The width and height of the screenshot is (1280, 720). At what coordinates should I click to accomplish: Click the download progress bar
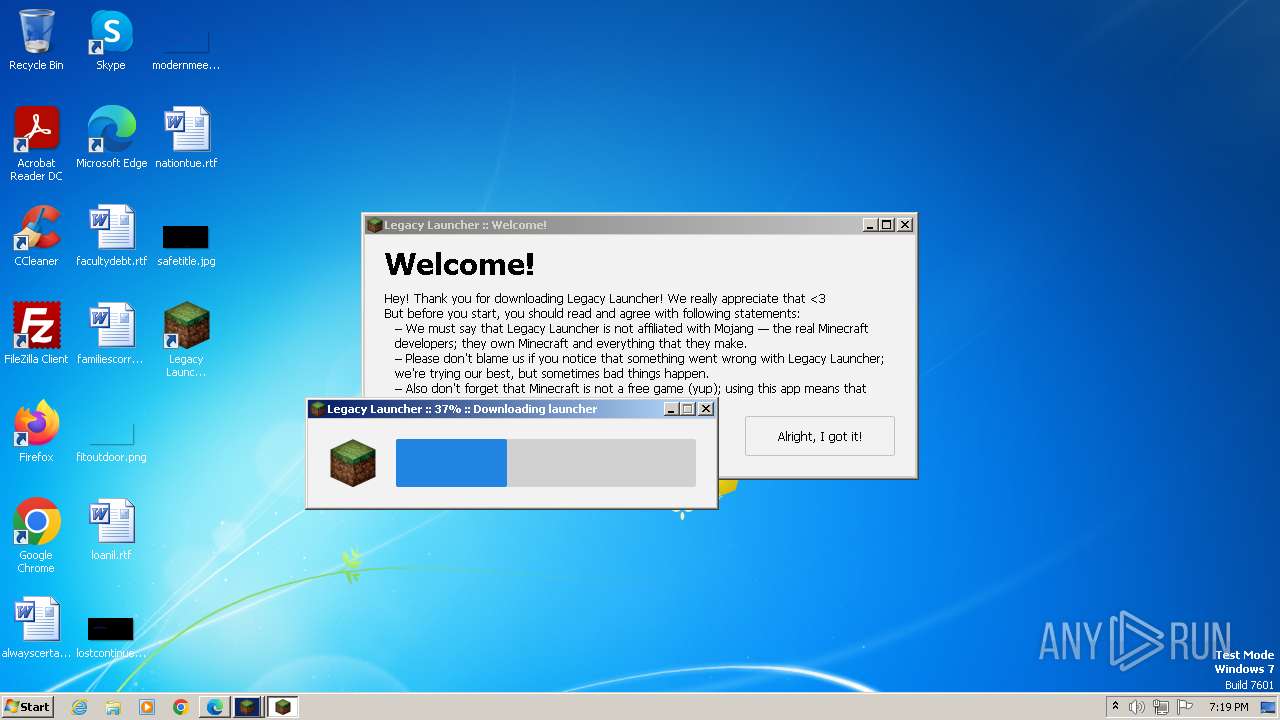[x=546, y=463]
